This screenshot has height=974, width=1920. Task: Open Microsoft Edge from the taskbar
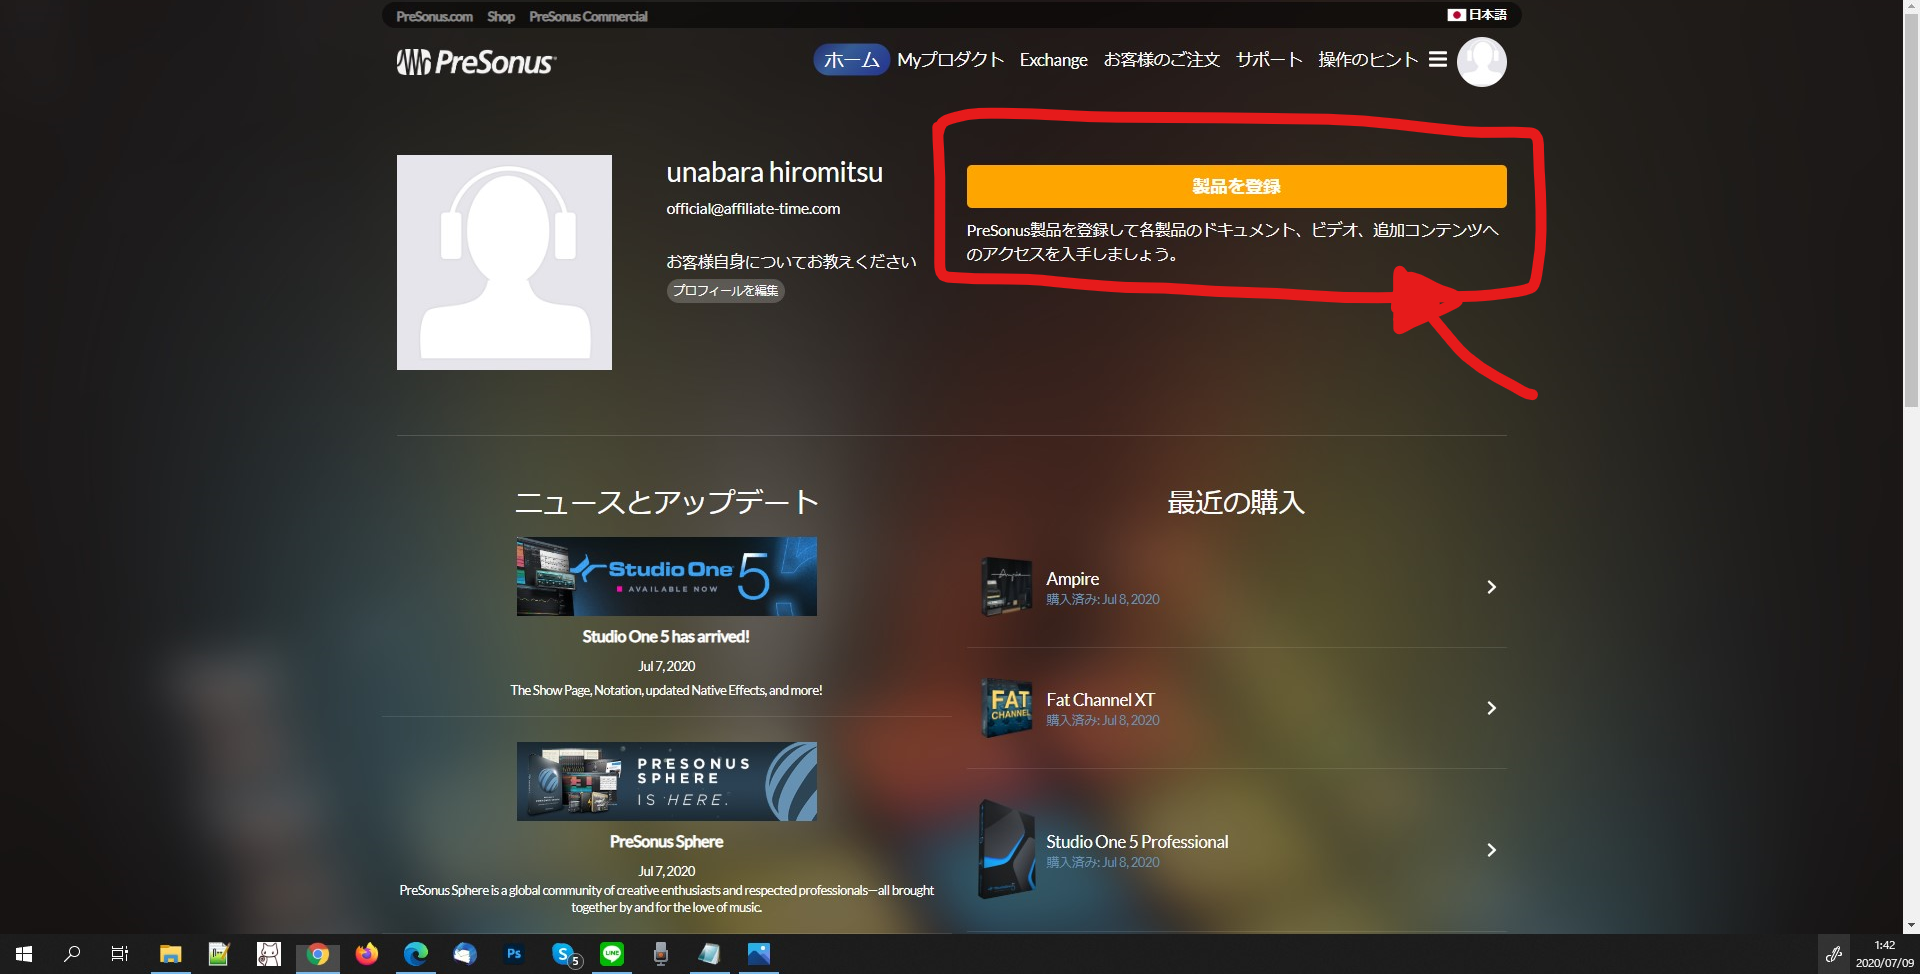click(416, 954)
